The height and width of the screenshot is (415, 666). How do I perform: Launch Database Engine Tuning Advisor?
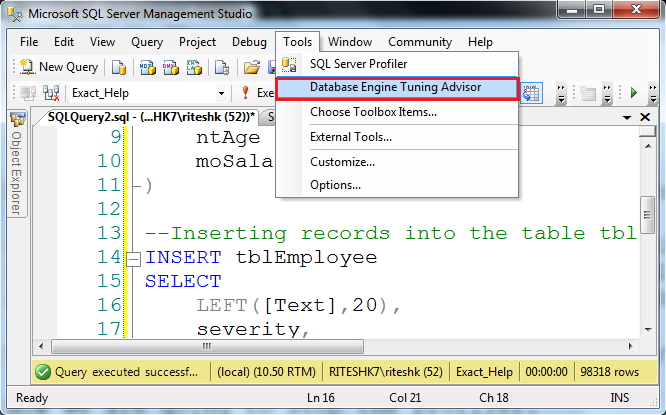[x=397, y=88]
